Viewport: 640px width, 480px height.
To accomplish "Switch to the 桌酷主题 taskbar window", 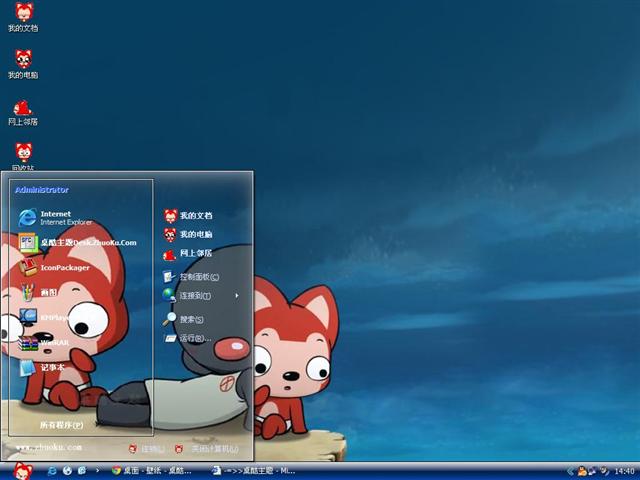I will [x=253, y=471].
